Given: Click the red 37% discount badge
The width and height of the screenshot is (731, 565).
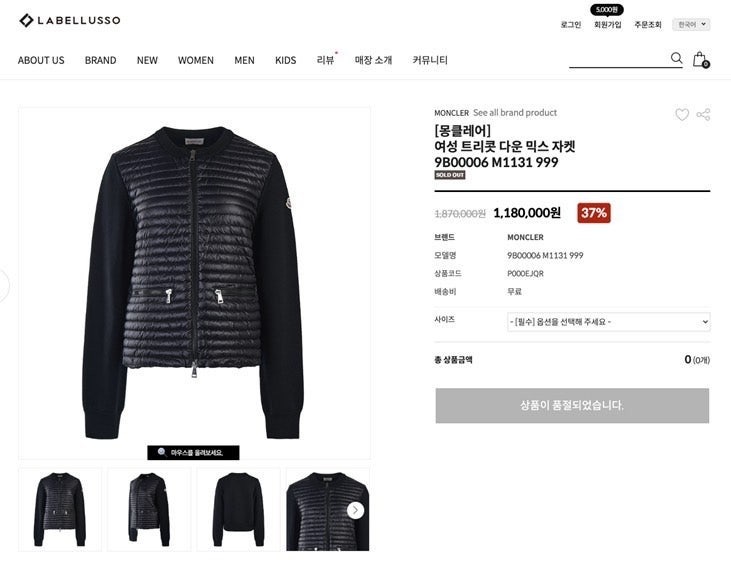Looking at the screenshot, I should 594,213.
